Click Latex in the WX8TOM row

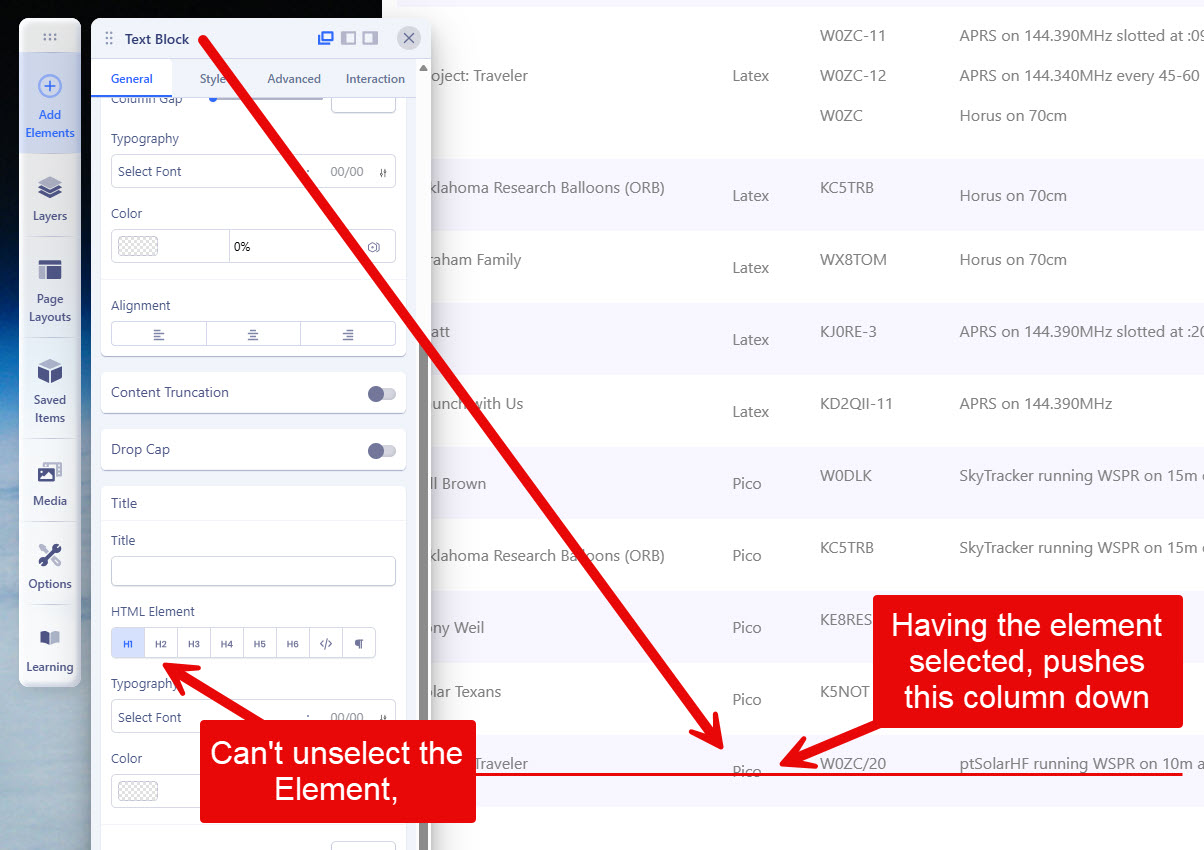tap(750, 268)
